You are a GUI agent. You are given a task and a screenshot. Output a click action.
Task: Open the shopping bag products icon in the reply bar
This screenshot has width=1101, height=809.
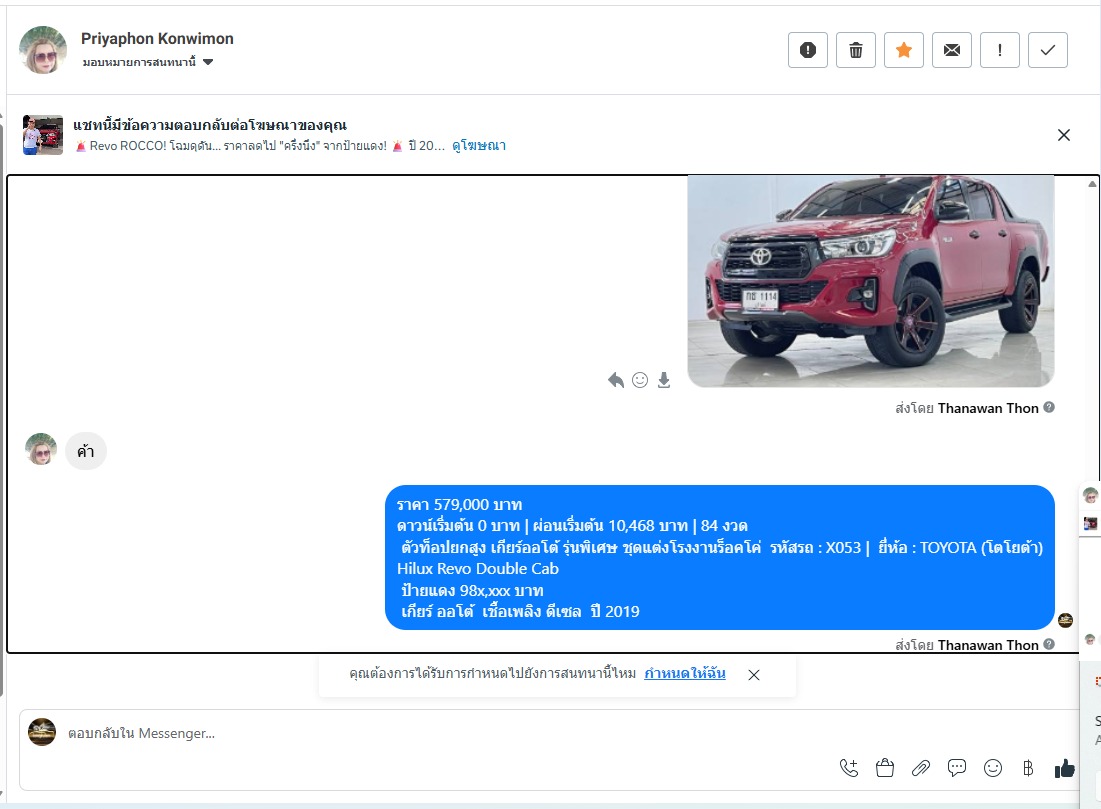point(885,768)
